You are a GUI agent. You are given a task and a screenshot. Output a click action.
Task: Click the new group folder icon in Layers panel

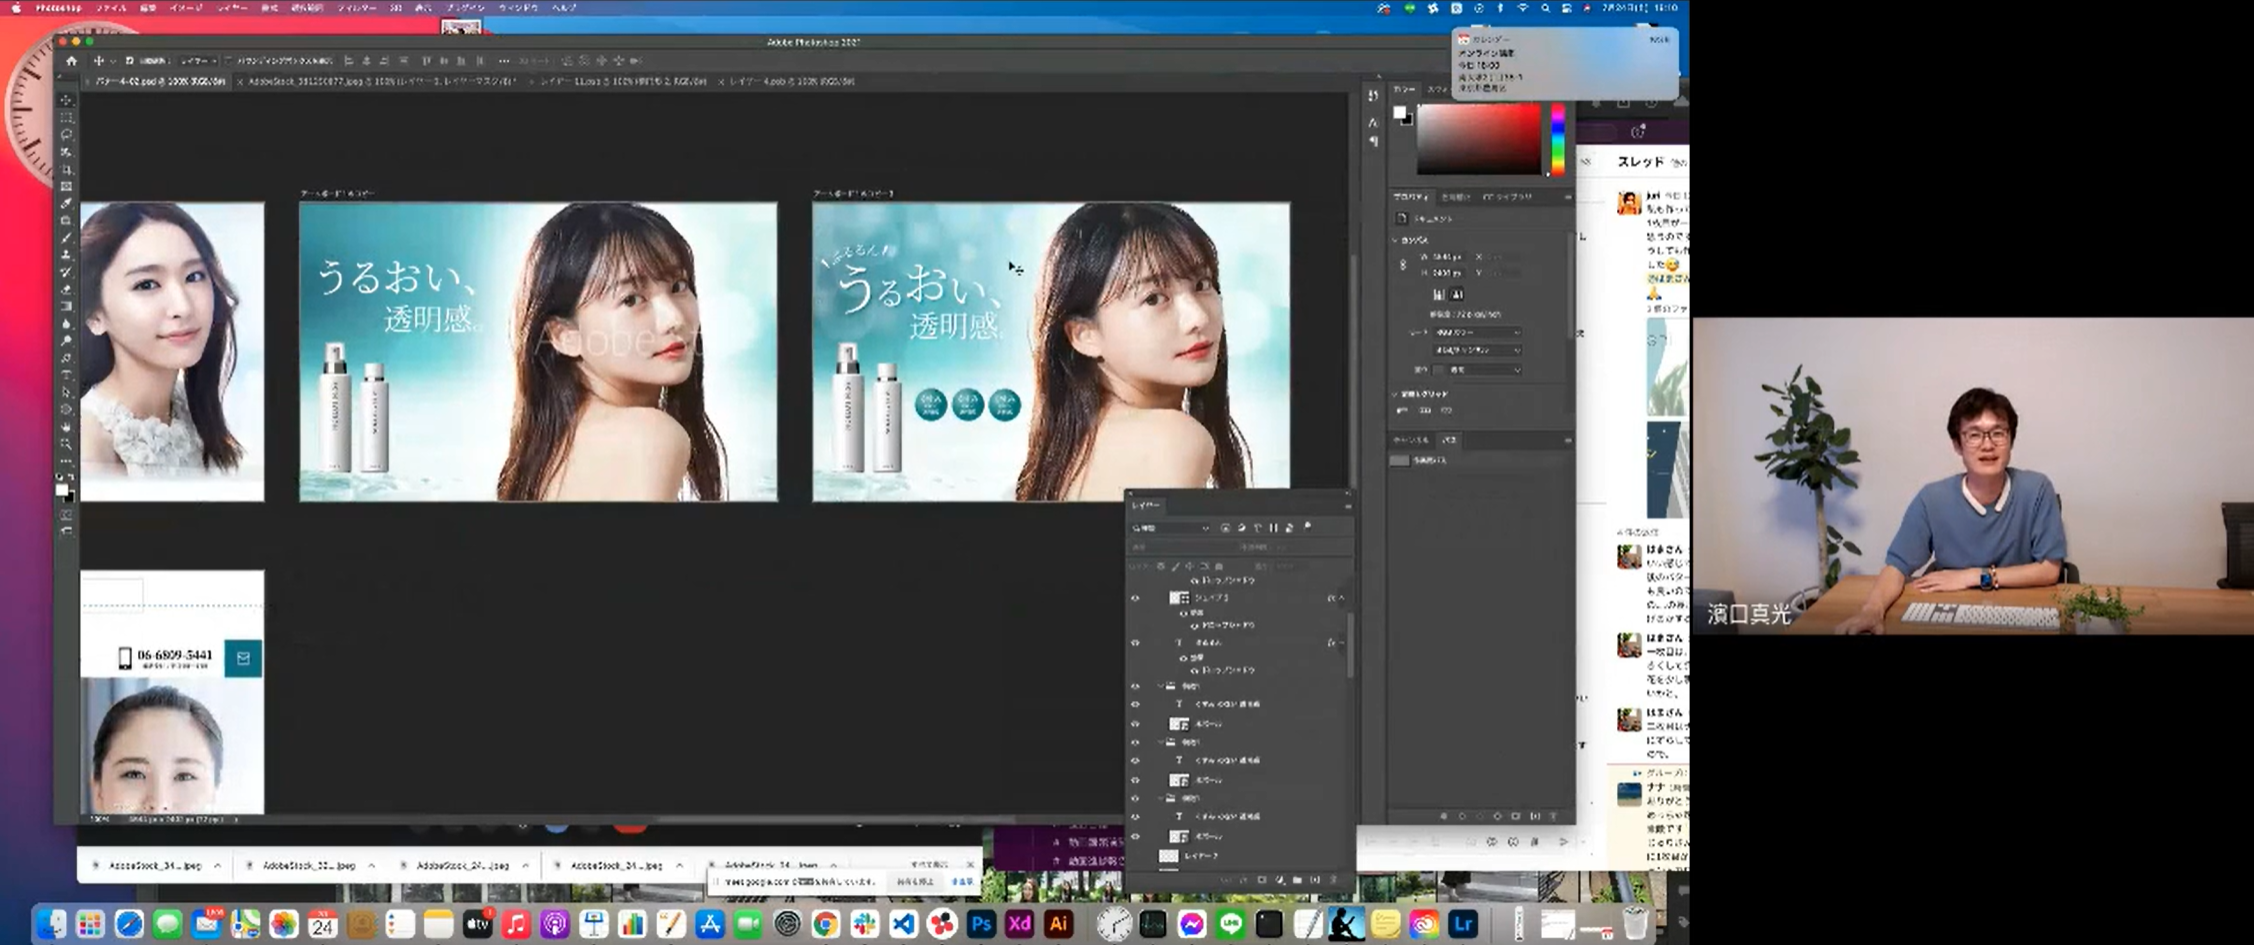coord(1297,880)
